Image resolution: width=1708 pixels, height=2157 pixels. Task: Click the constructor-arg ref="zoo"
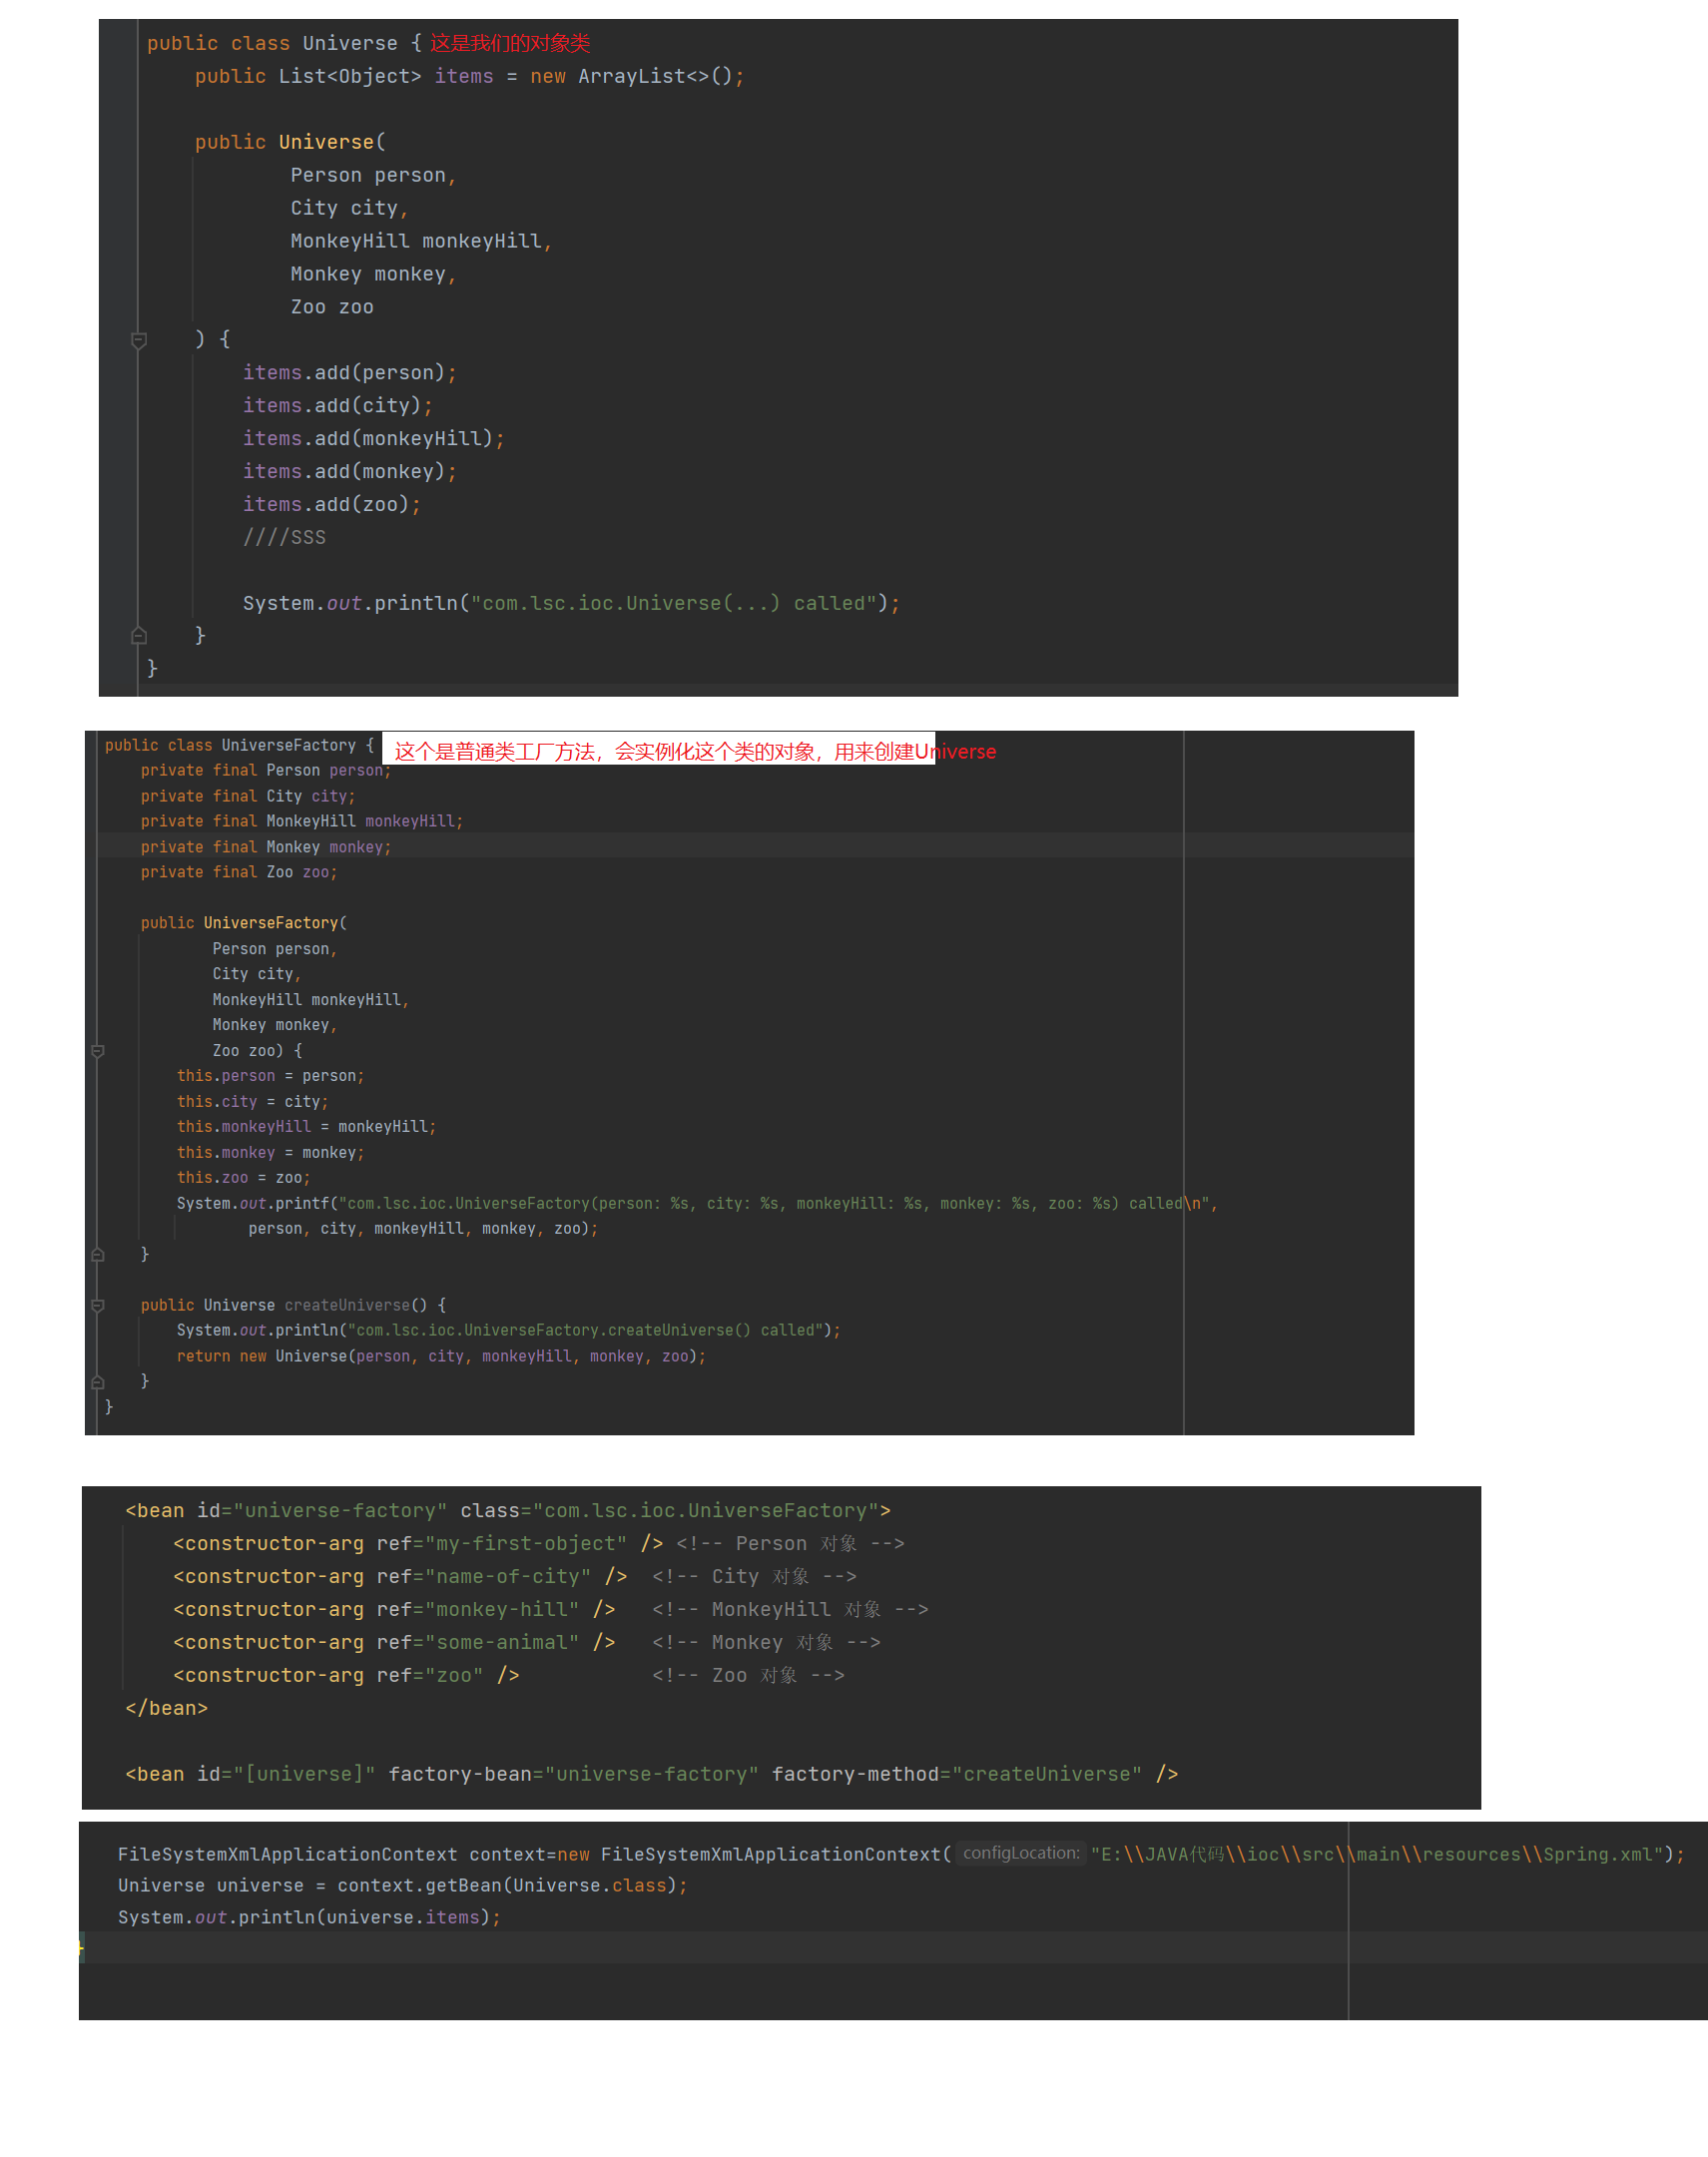click(x=346, y=1675)
